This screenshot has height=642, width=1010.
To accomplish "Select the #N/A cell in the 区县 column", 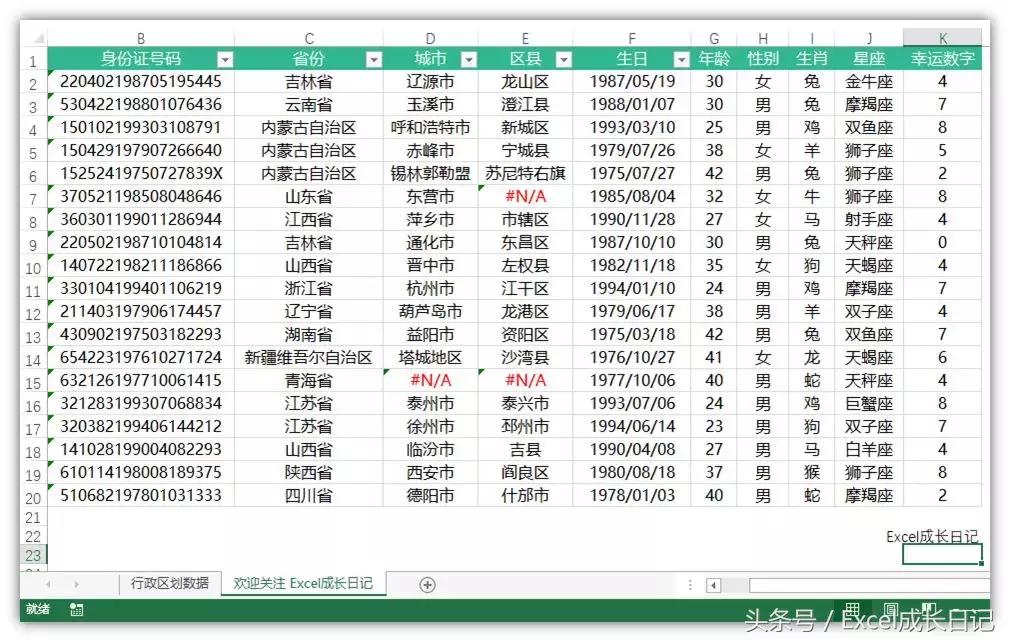I will click(525, 196).
